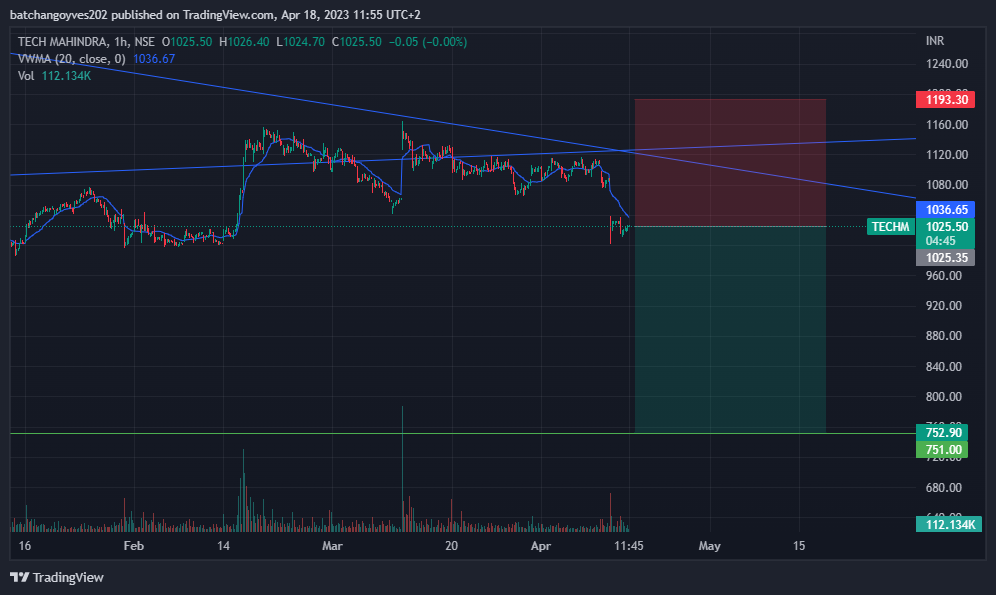This screenshot has height=595, width=996.
Task: Click the 1240.00 price axis tick
Action: coord(946,64)
